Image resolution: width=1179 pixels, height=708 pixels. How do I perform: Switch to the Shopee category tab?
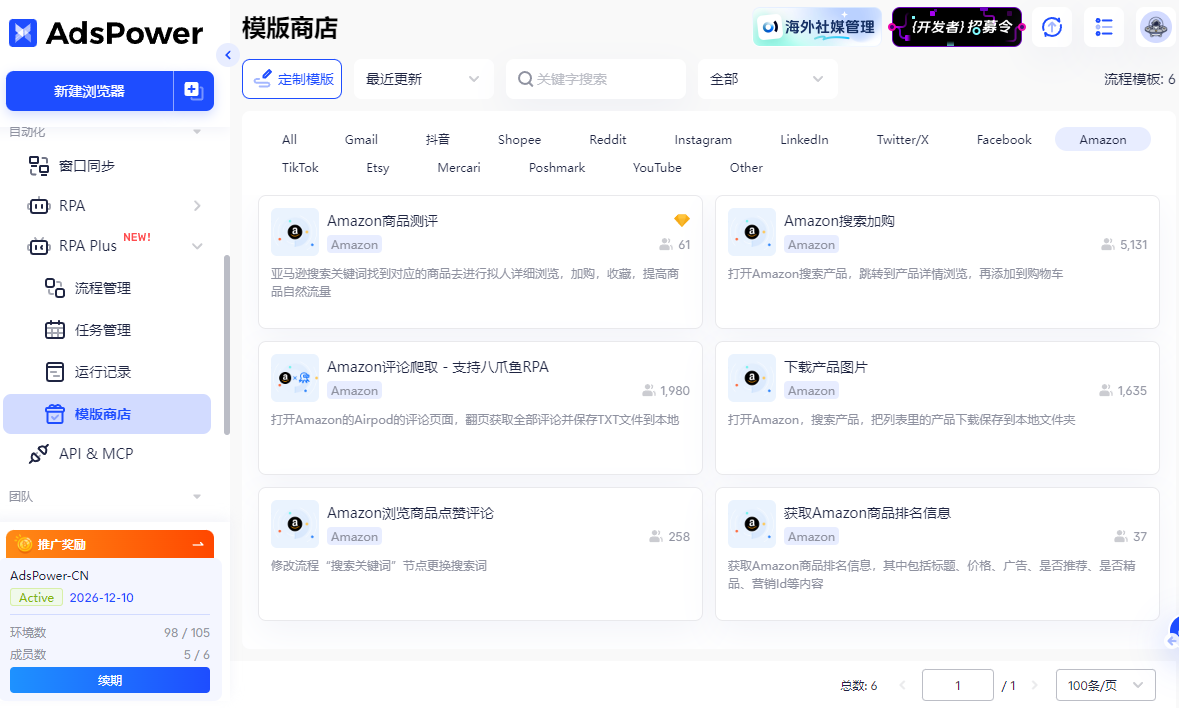(519, 140)
